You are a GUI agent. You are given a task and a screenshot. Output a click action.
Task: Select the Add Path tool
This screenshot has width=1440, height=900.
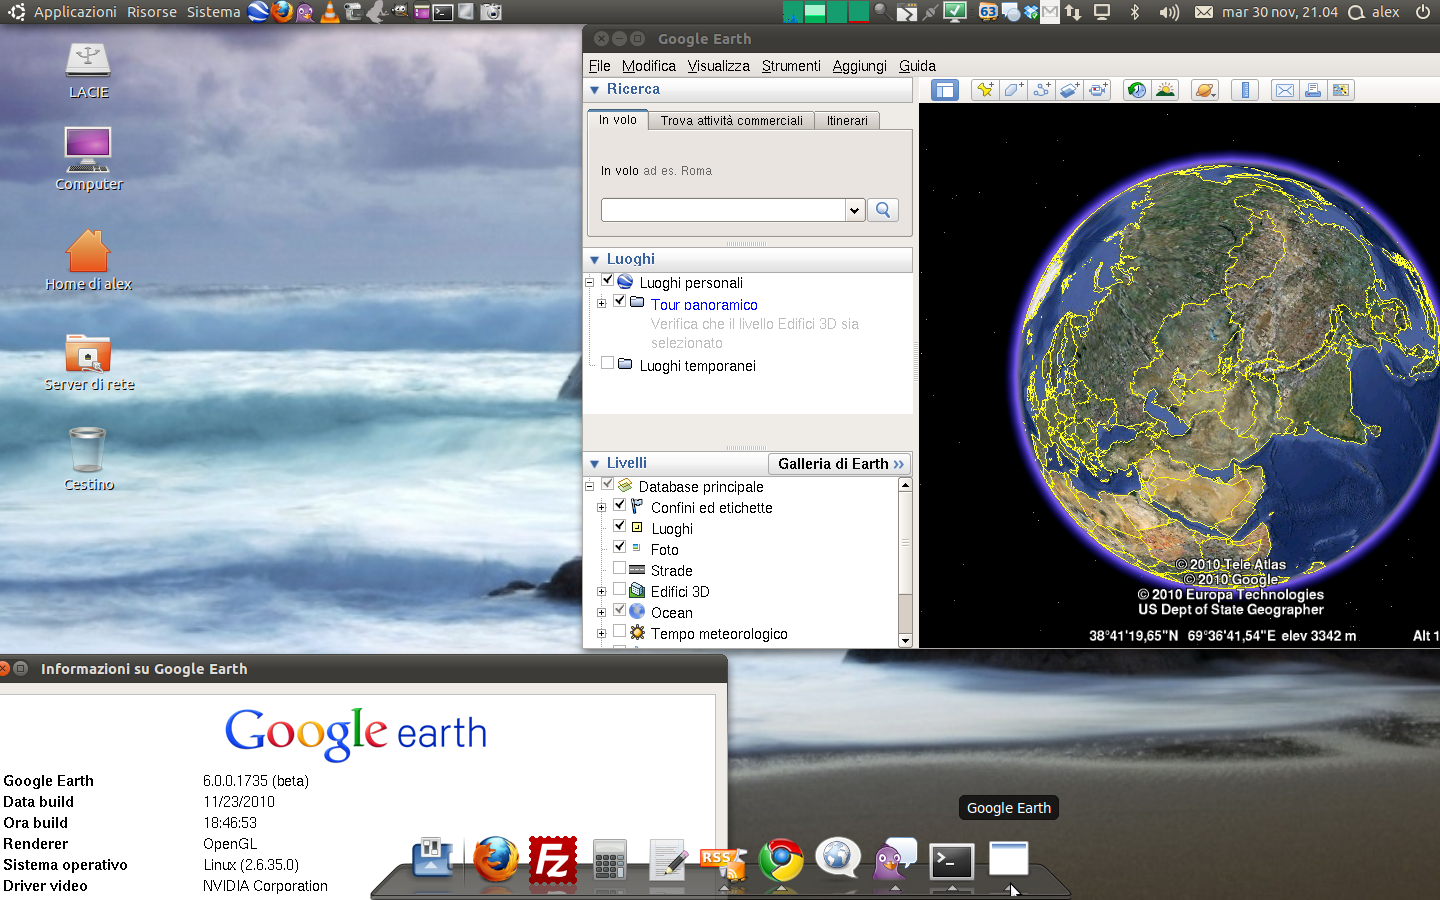coord(1041,90)
